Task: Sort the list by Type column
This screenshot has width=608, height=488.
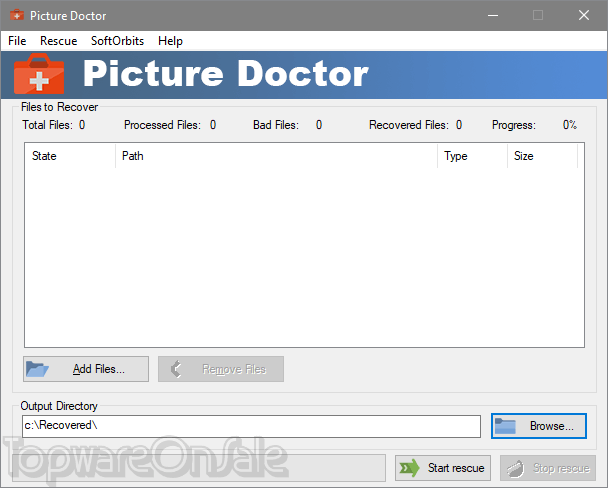Action: 472,156
